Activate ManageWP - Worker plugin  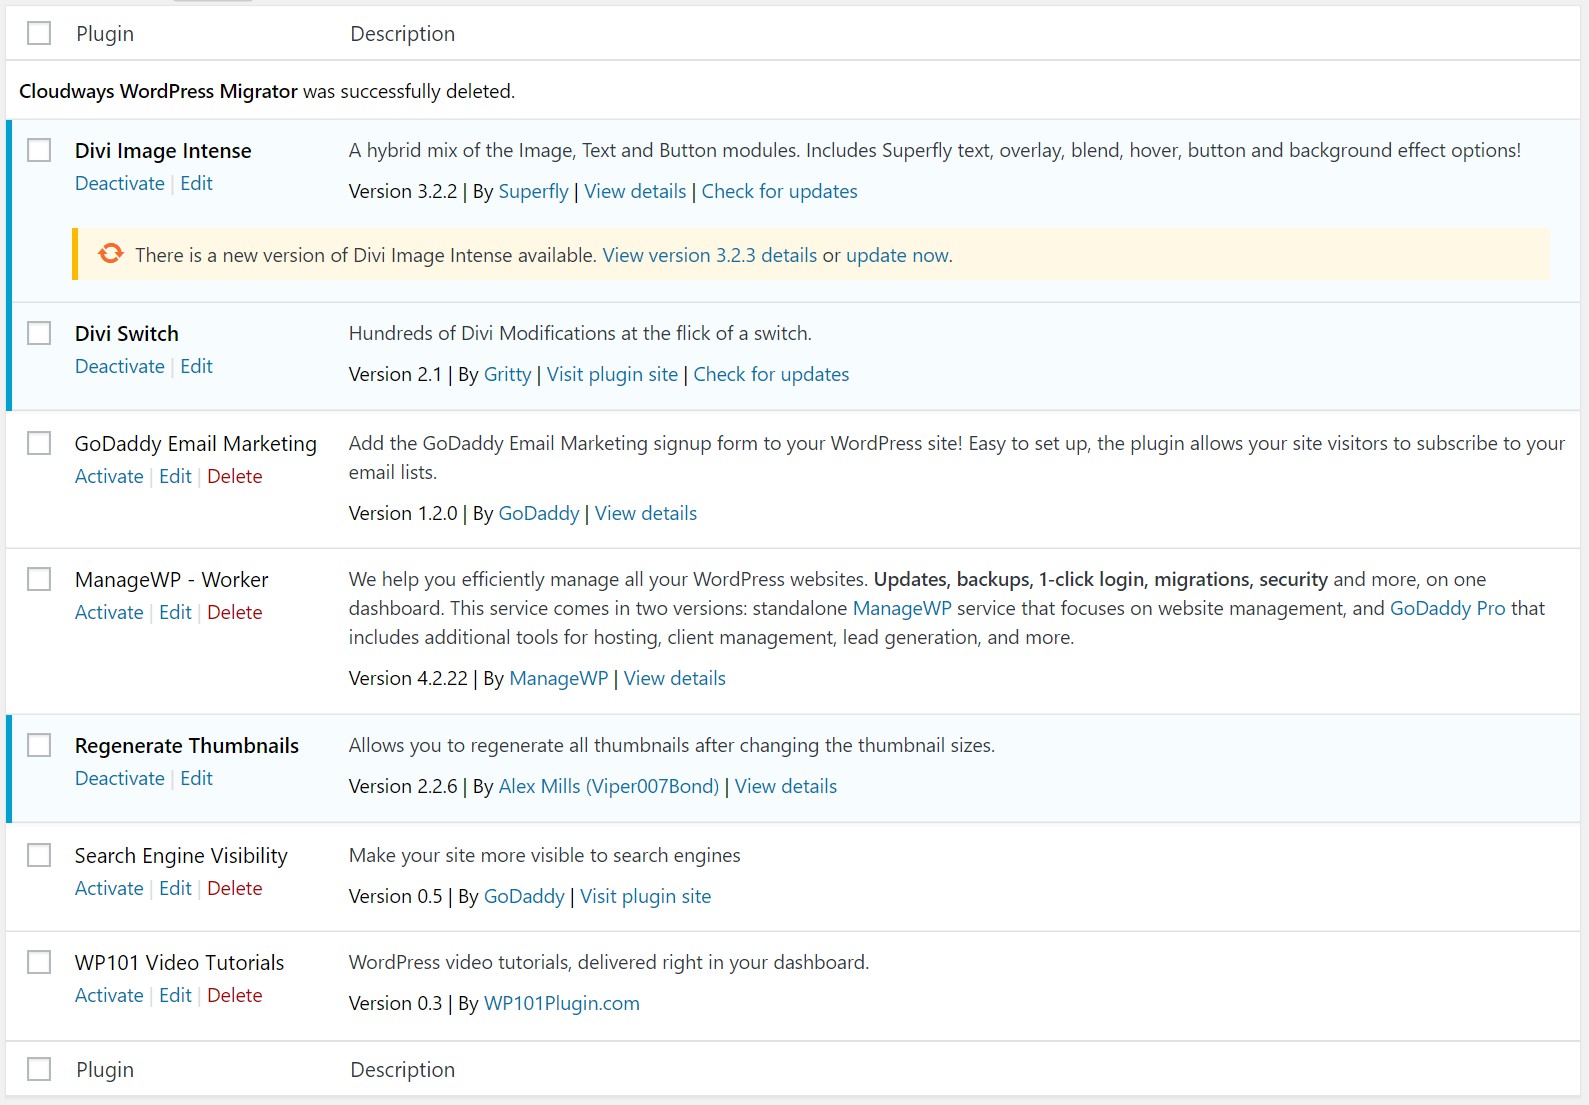click(109, 612)
